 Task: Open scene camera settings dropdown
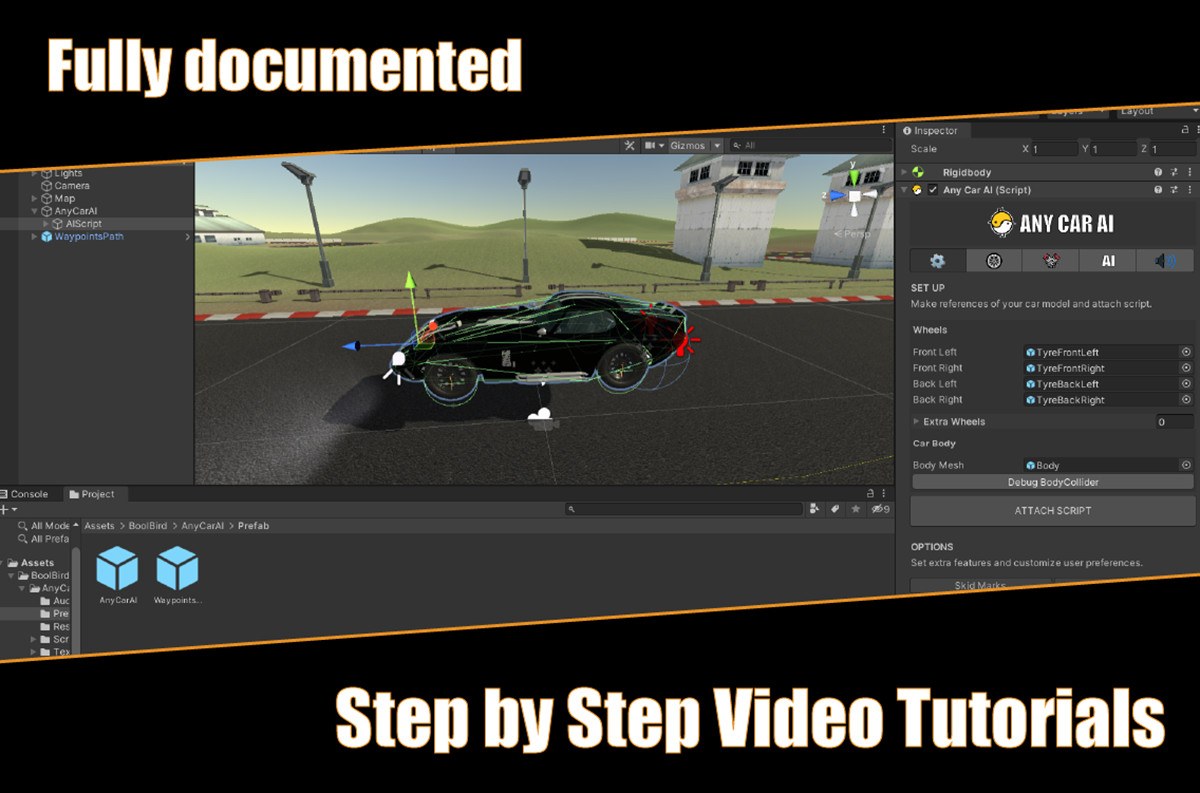[x=655, y=145]
